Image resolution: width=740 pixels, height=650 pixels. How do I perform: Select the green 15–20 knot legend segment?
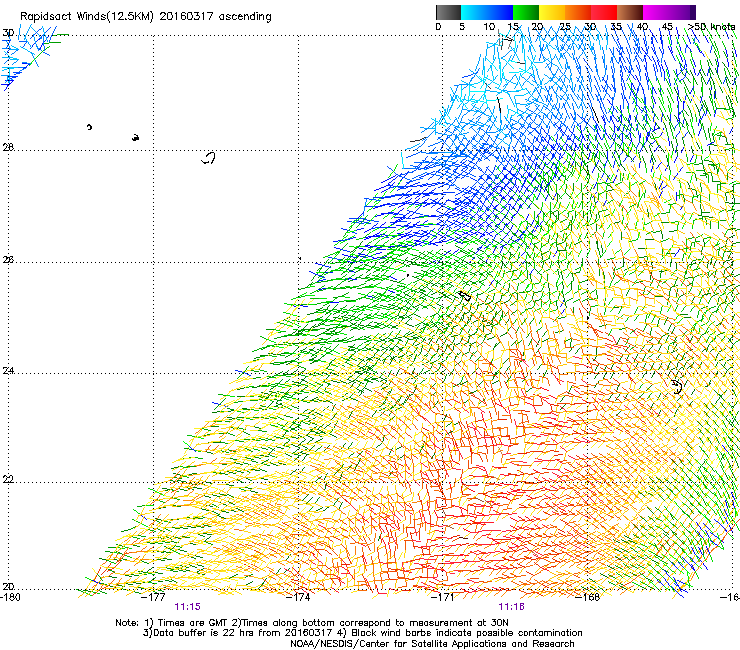[x=526, y=12]
